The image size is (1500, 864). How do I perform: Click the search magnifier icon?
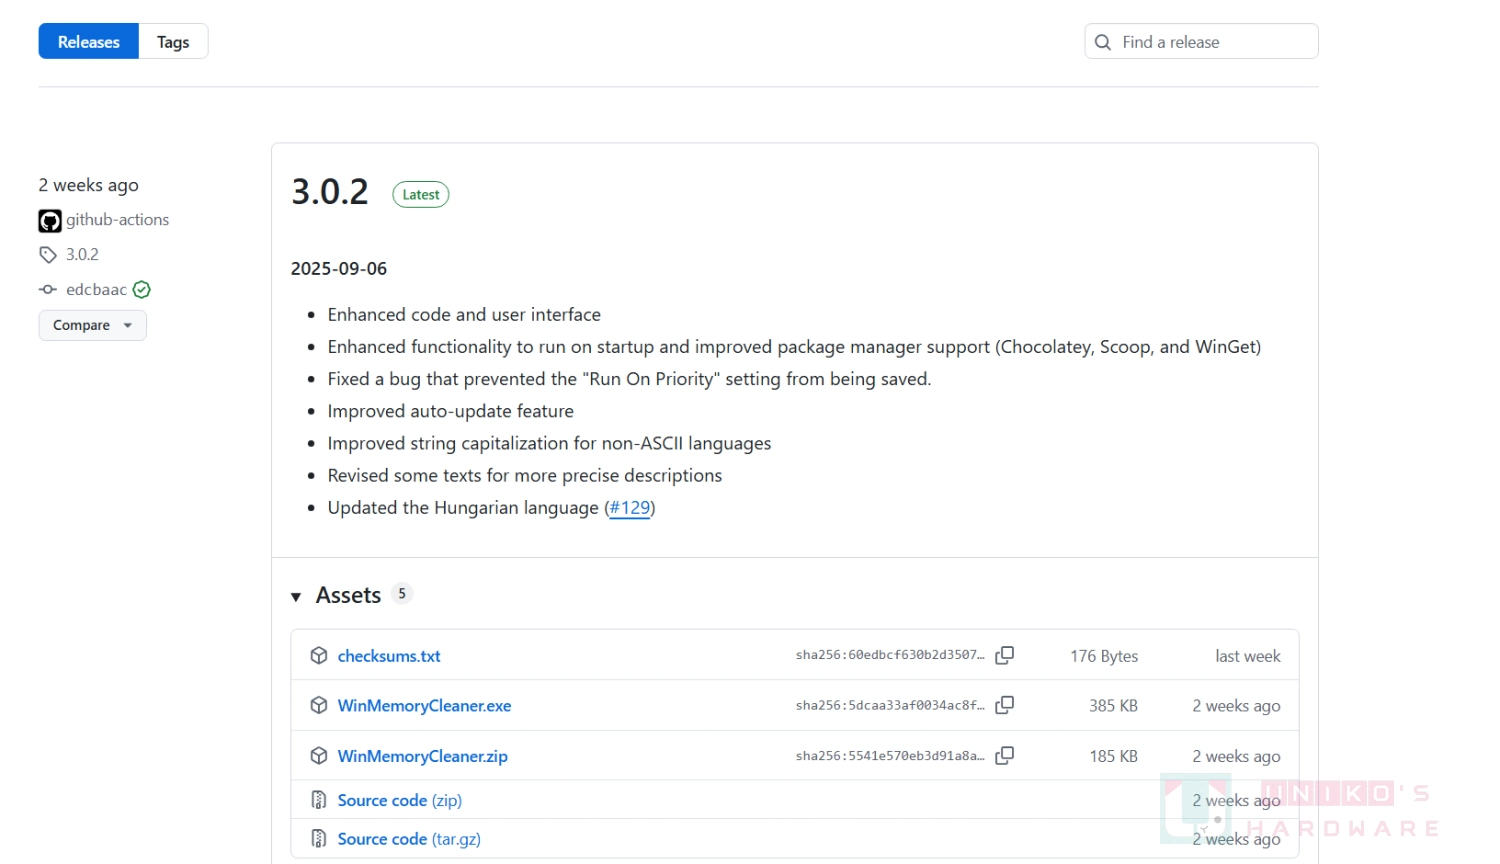tap(1103, 42)
